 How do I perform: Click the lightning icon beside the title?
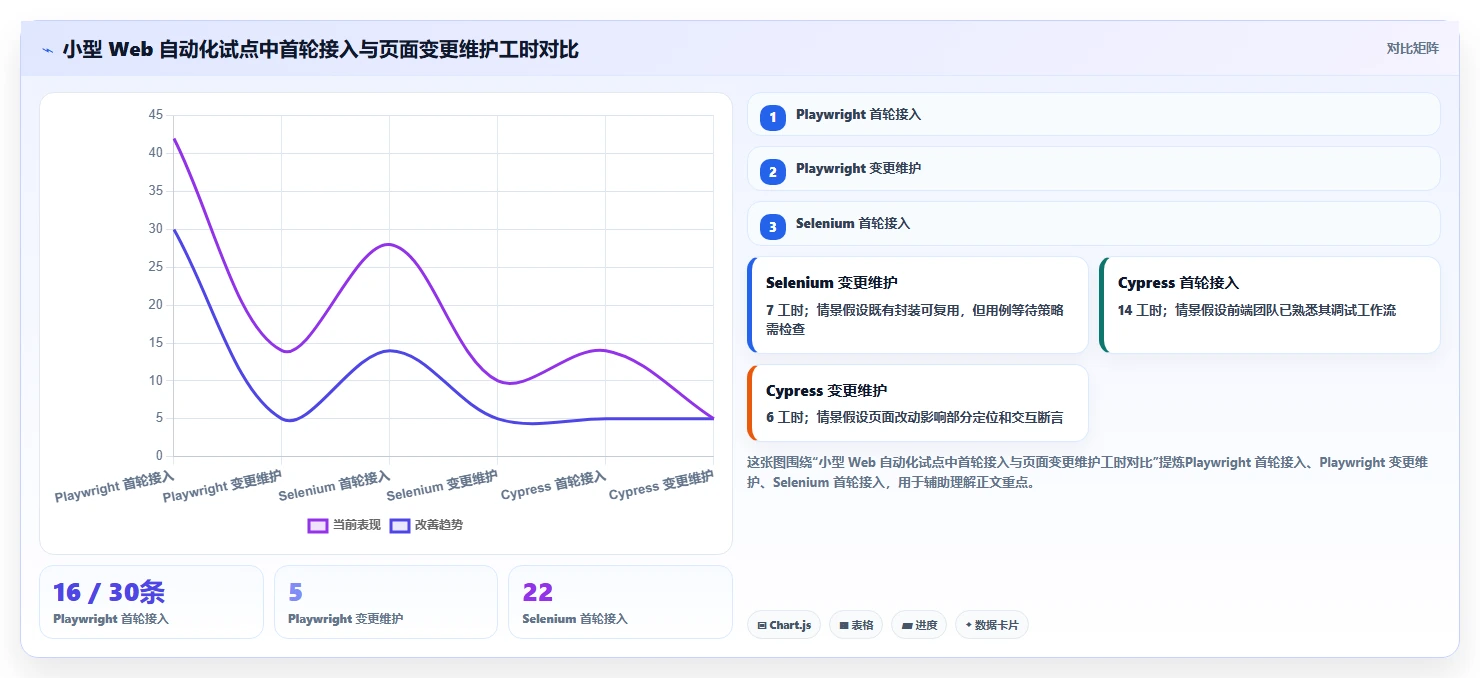[48, 50]
